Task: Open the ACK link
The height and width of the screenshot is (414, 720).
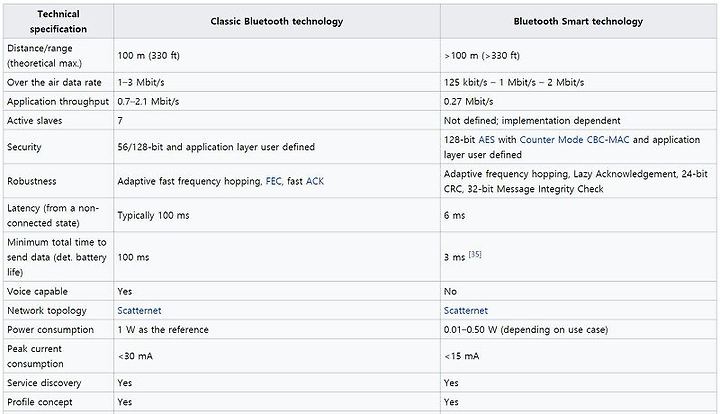Action: pyautogui.click(x=315, y=181)
